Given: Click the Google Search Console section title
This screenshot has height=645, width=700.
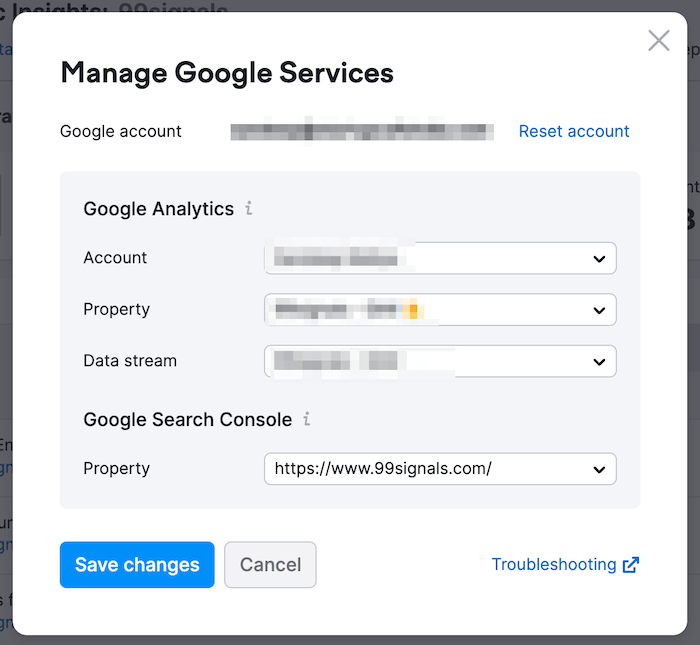Looking at the screenshot, I should 187,420.
